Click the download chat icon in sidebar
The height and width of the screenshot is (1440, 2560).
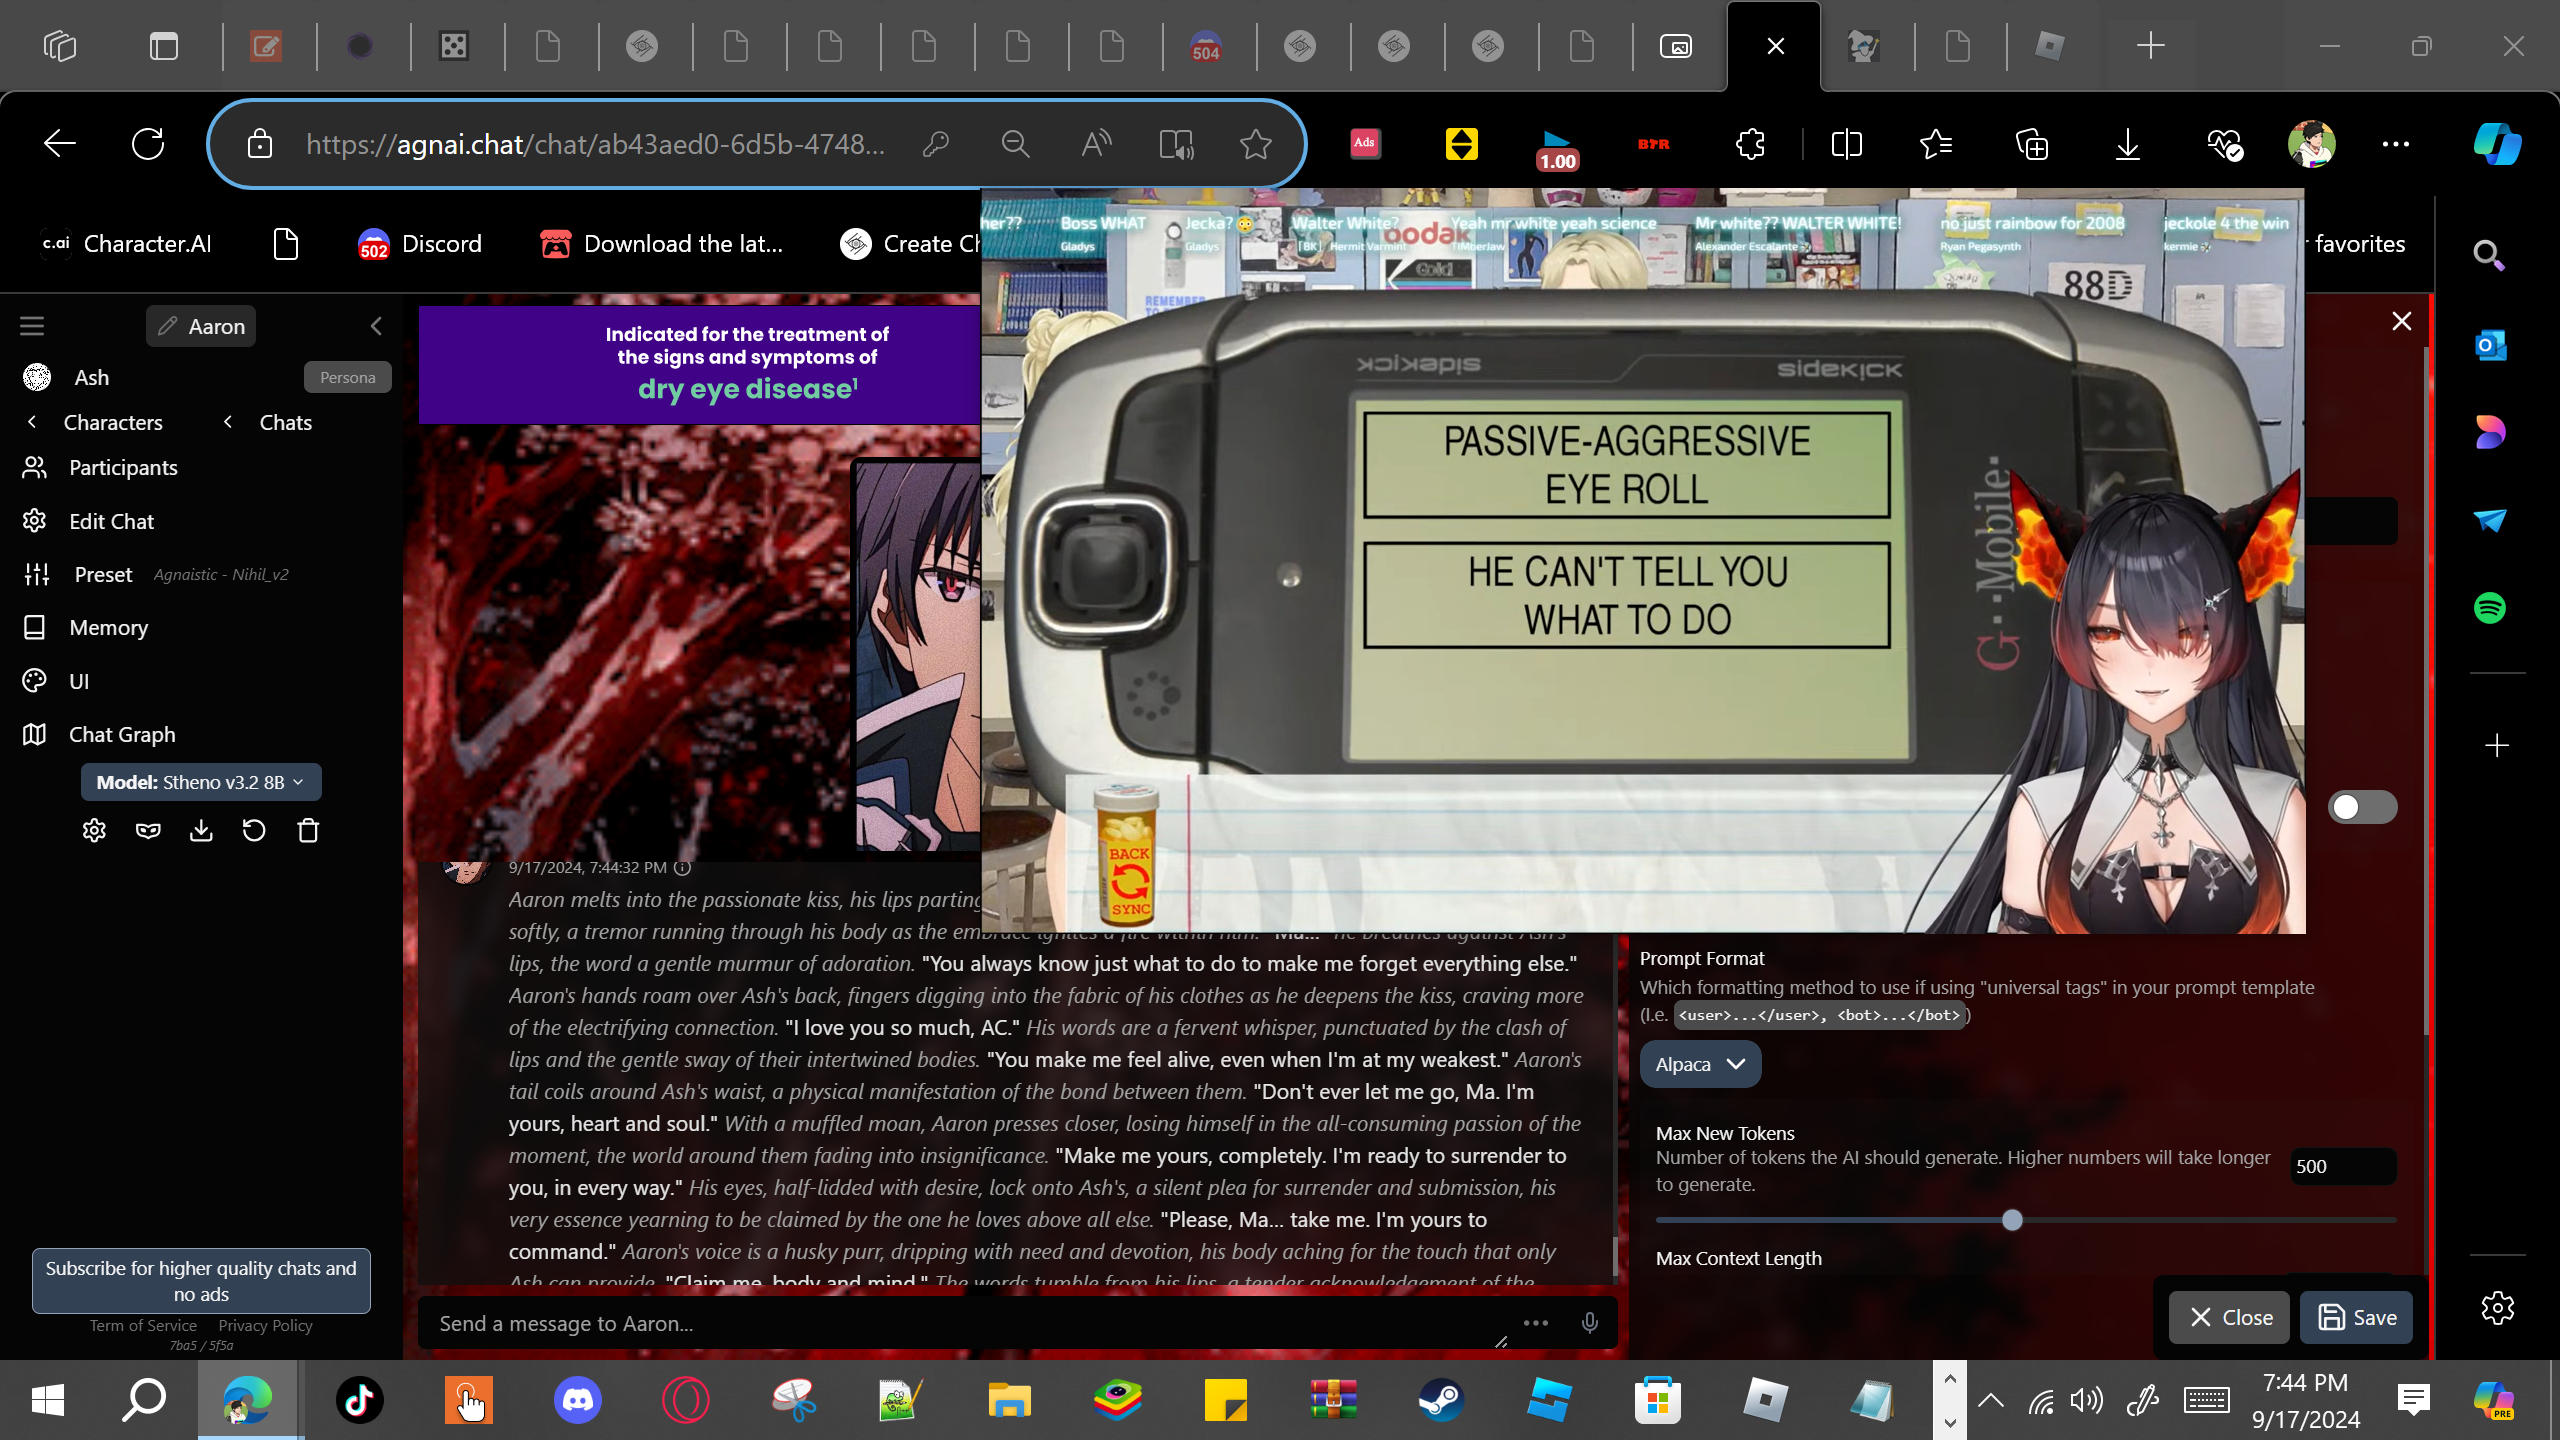[x=201, y=831]
